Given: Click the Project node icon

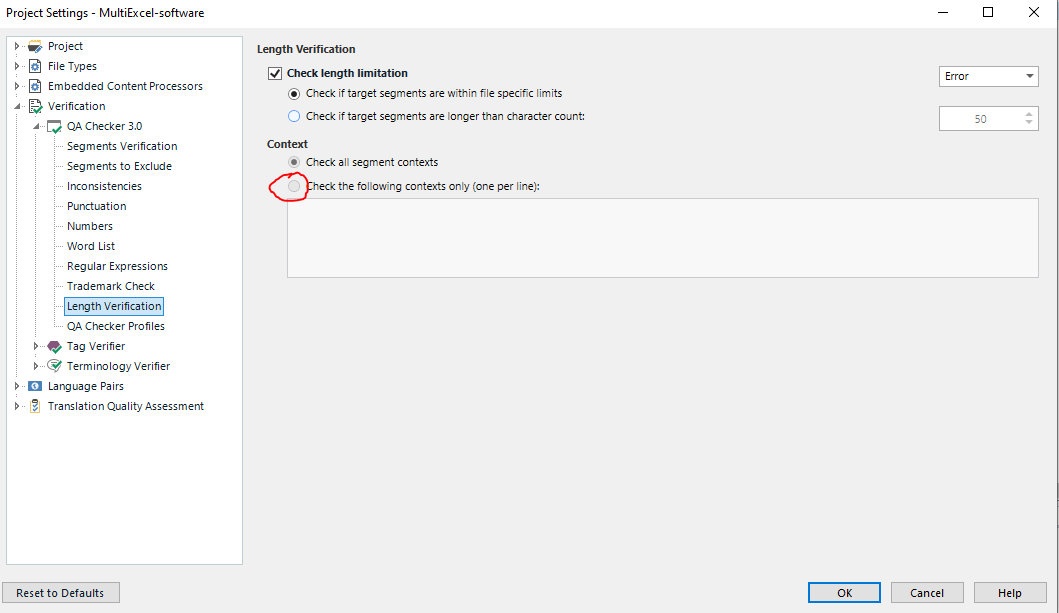Looking at the screenshot, I should 35,47.
